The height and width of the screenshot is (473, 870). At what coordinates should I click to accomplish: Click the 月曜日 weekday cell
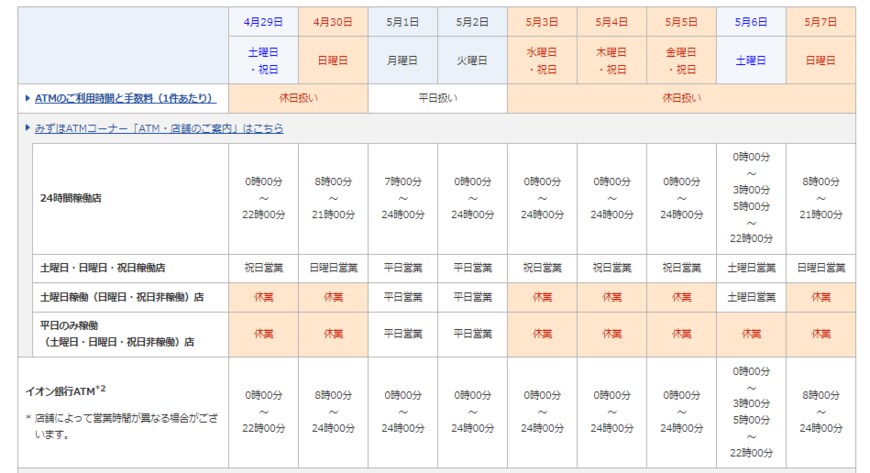(x=403, y=60)
